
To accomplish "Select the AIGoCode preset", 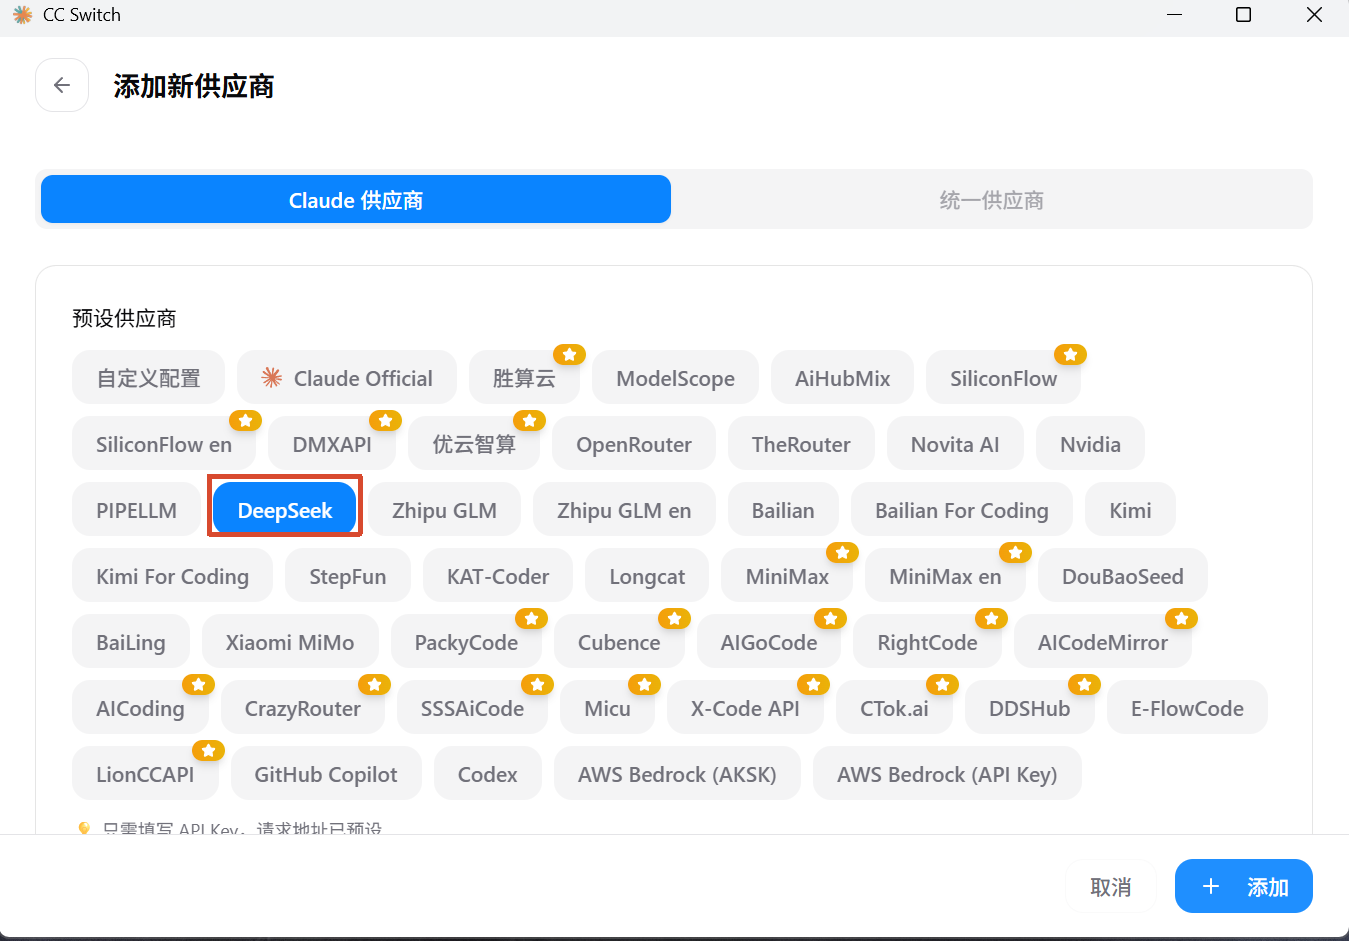I will 769,642.
